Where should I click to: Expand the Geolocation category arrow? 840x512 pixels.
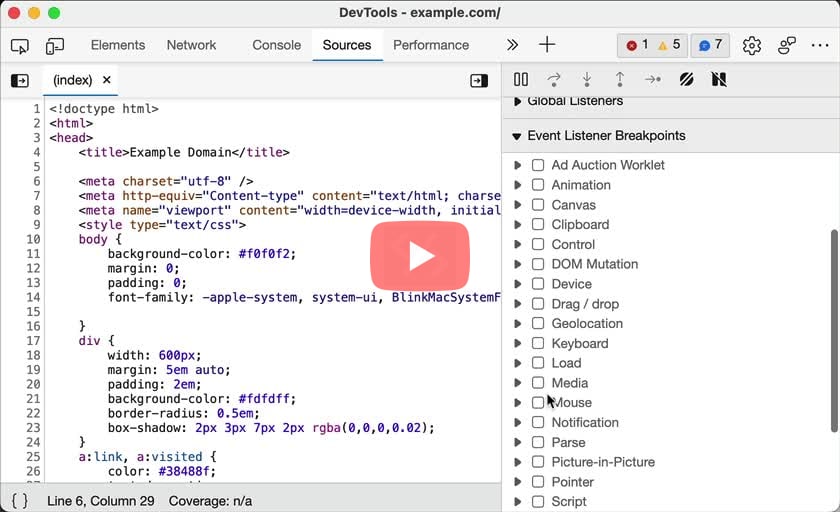[518, 323]
